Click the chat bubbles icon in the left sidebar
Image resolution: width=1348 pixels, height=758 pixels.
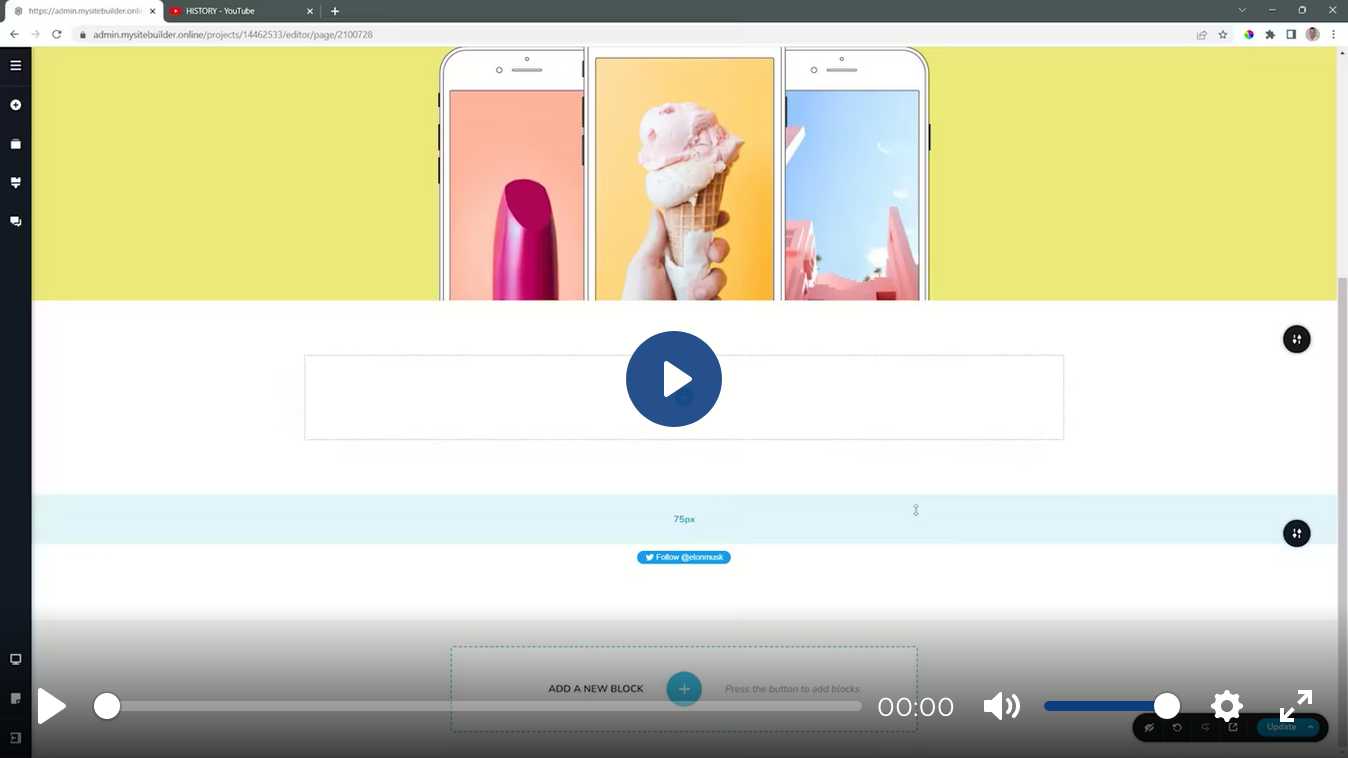tap(16, 221)
